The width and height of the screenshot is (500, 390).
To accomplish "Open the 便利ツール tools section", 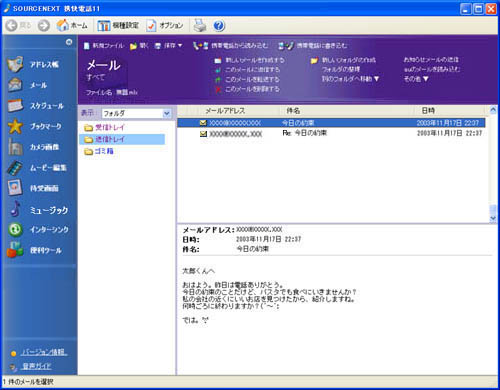I will point(34,250).
